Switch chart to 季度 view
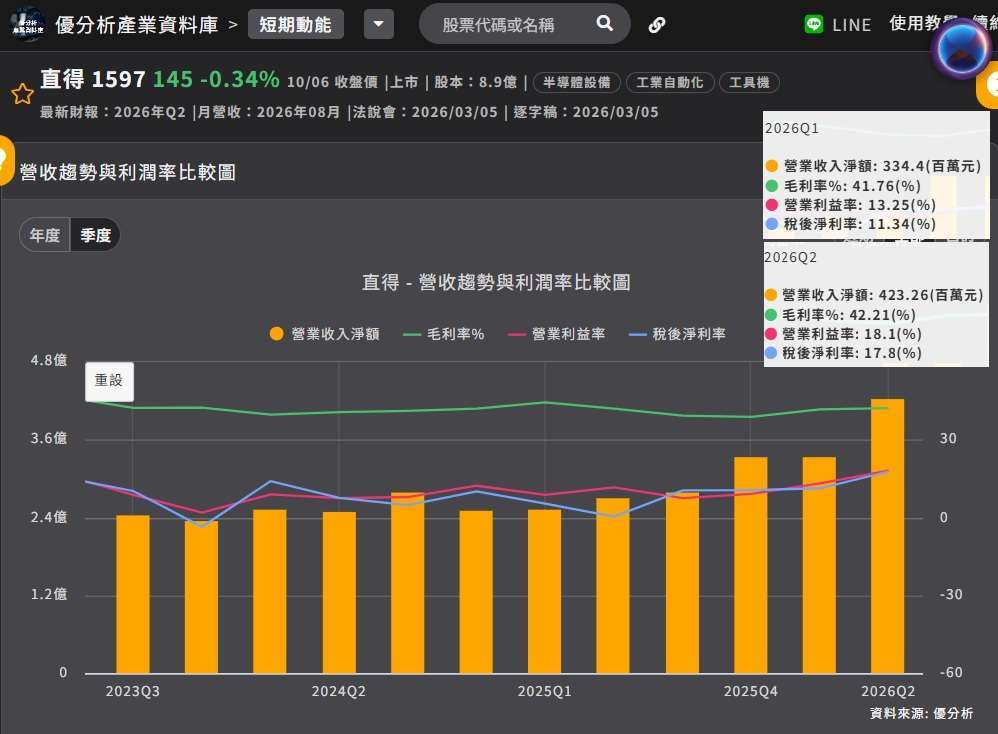 point(95,235)
